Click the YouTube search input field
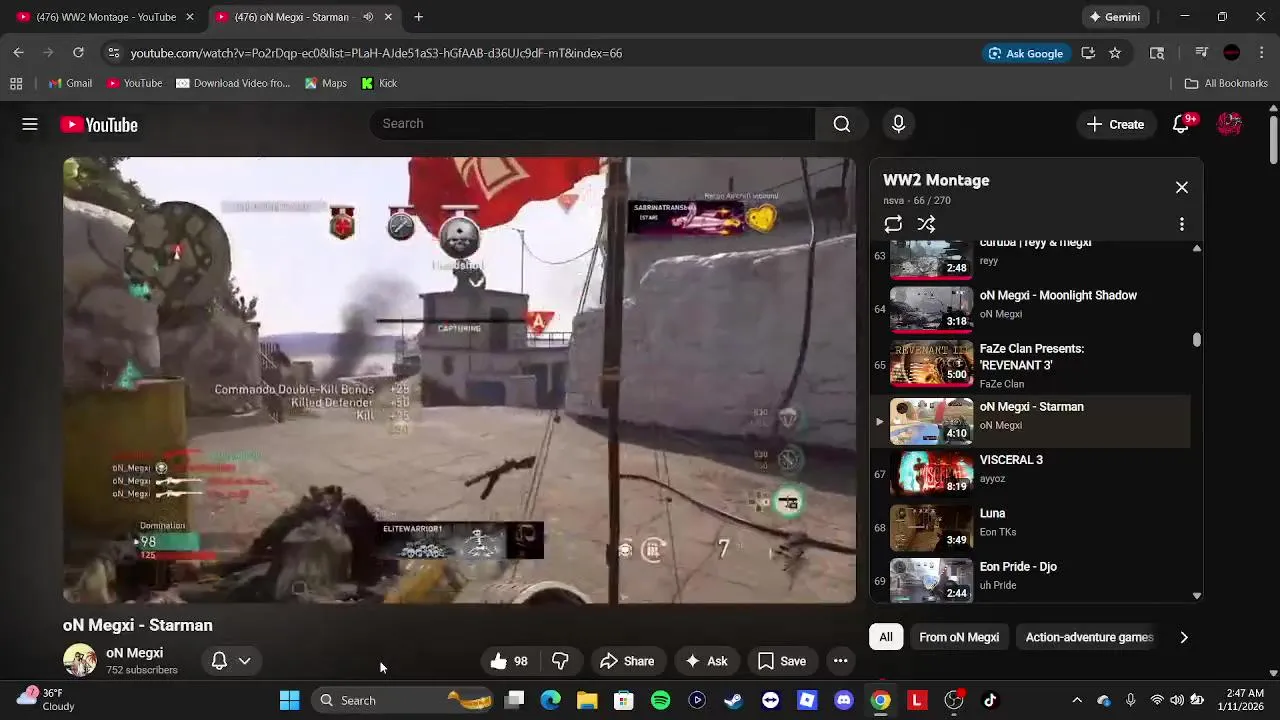The height and width of the screenshot is (720, 1280). pyautogui.click(x=592, y=124)
